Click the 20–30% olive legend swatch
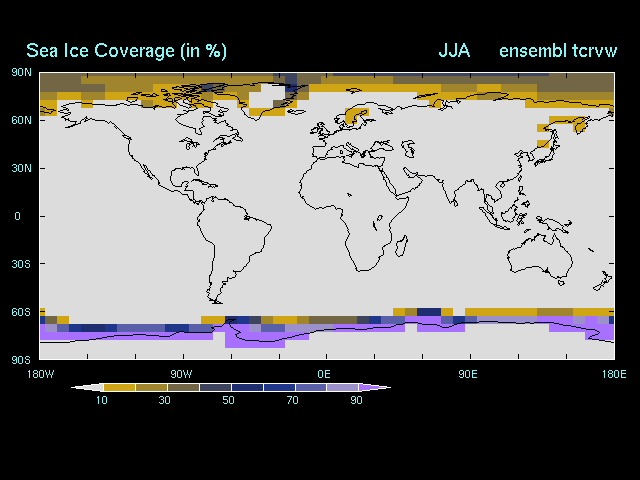Screen dimensions: 640x480 pyautogui.click(x=151, y=387)
